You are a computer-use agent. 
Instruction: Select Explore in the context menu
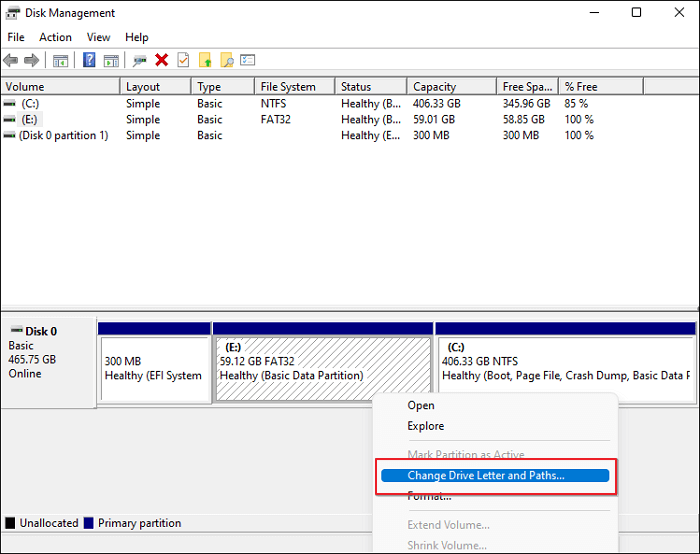(426, 426)
